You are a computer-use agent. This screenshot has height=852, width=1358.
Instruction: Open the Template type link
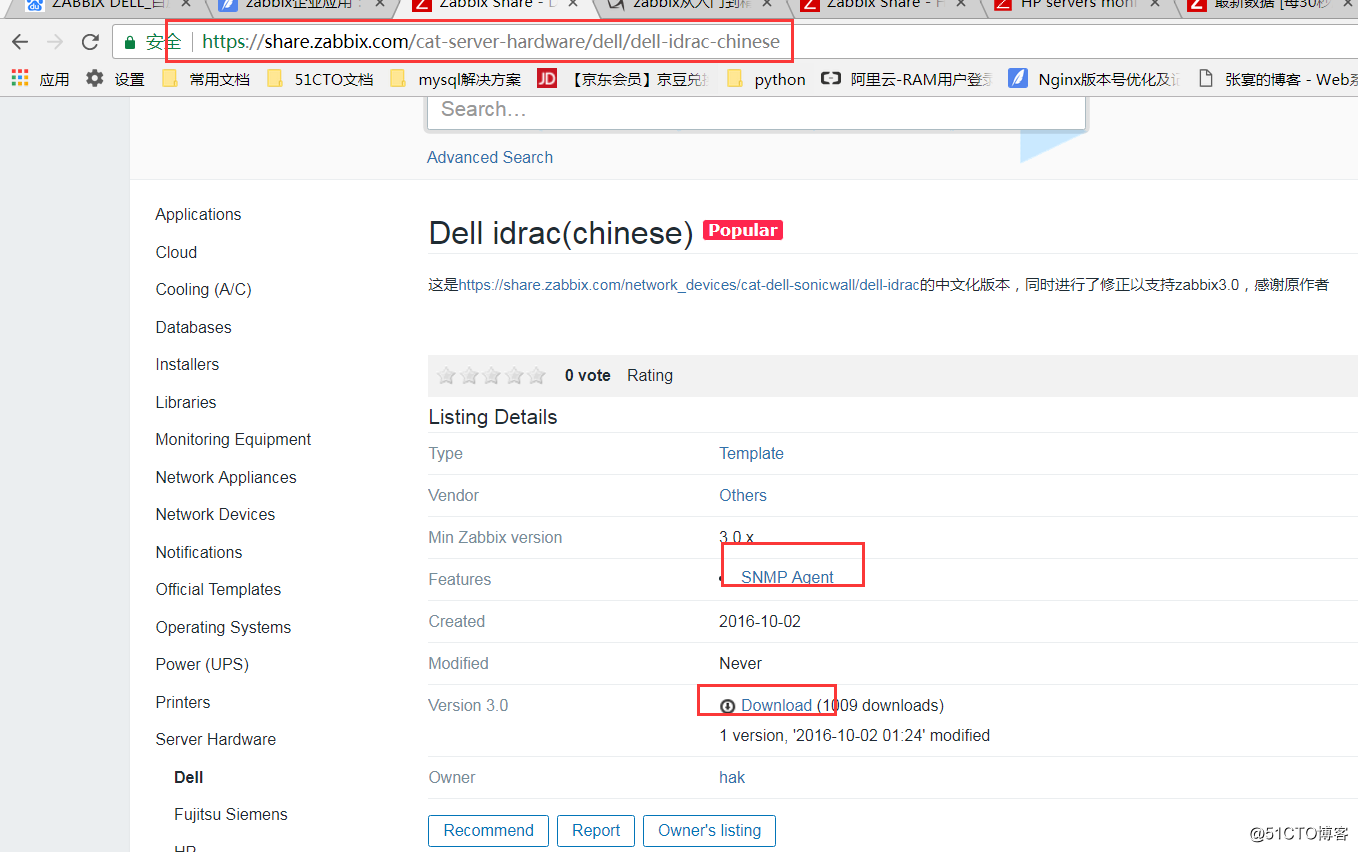click(x=751, y=453)
